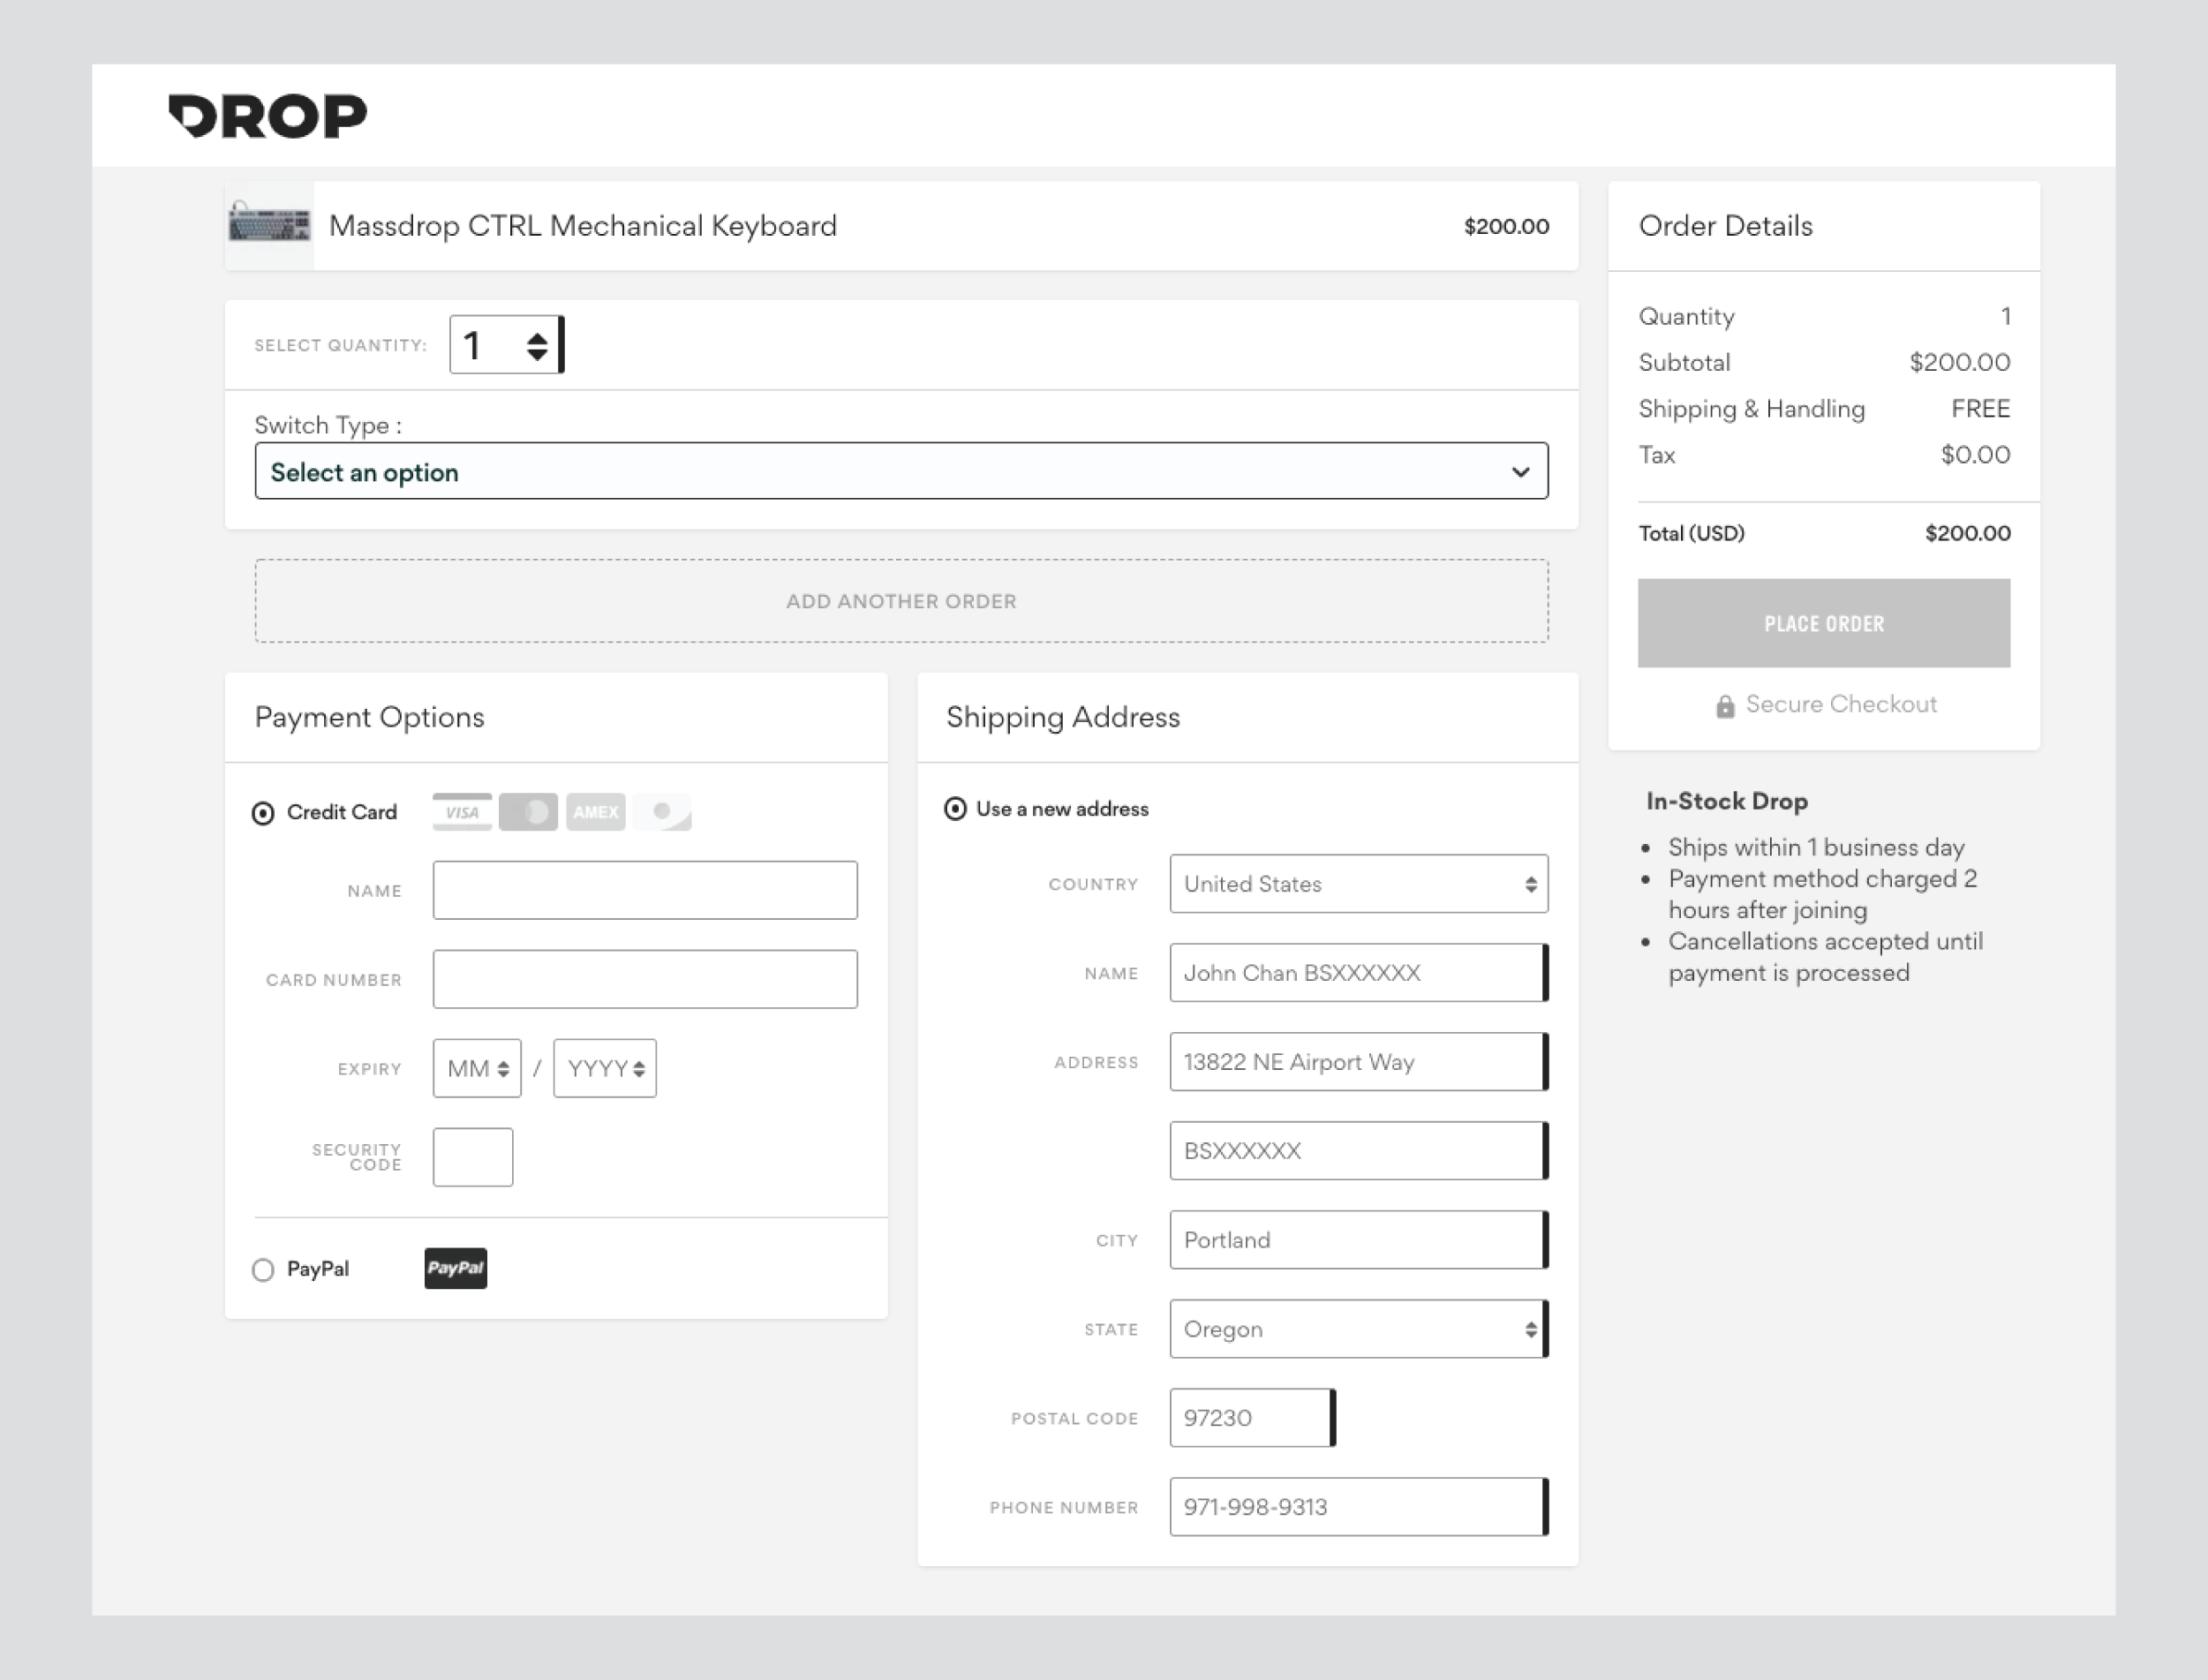Click the Place Order button
The width and height of the screenshot is (2208, 1680).
pyautogui.click(x=1823, y=623)
